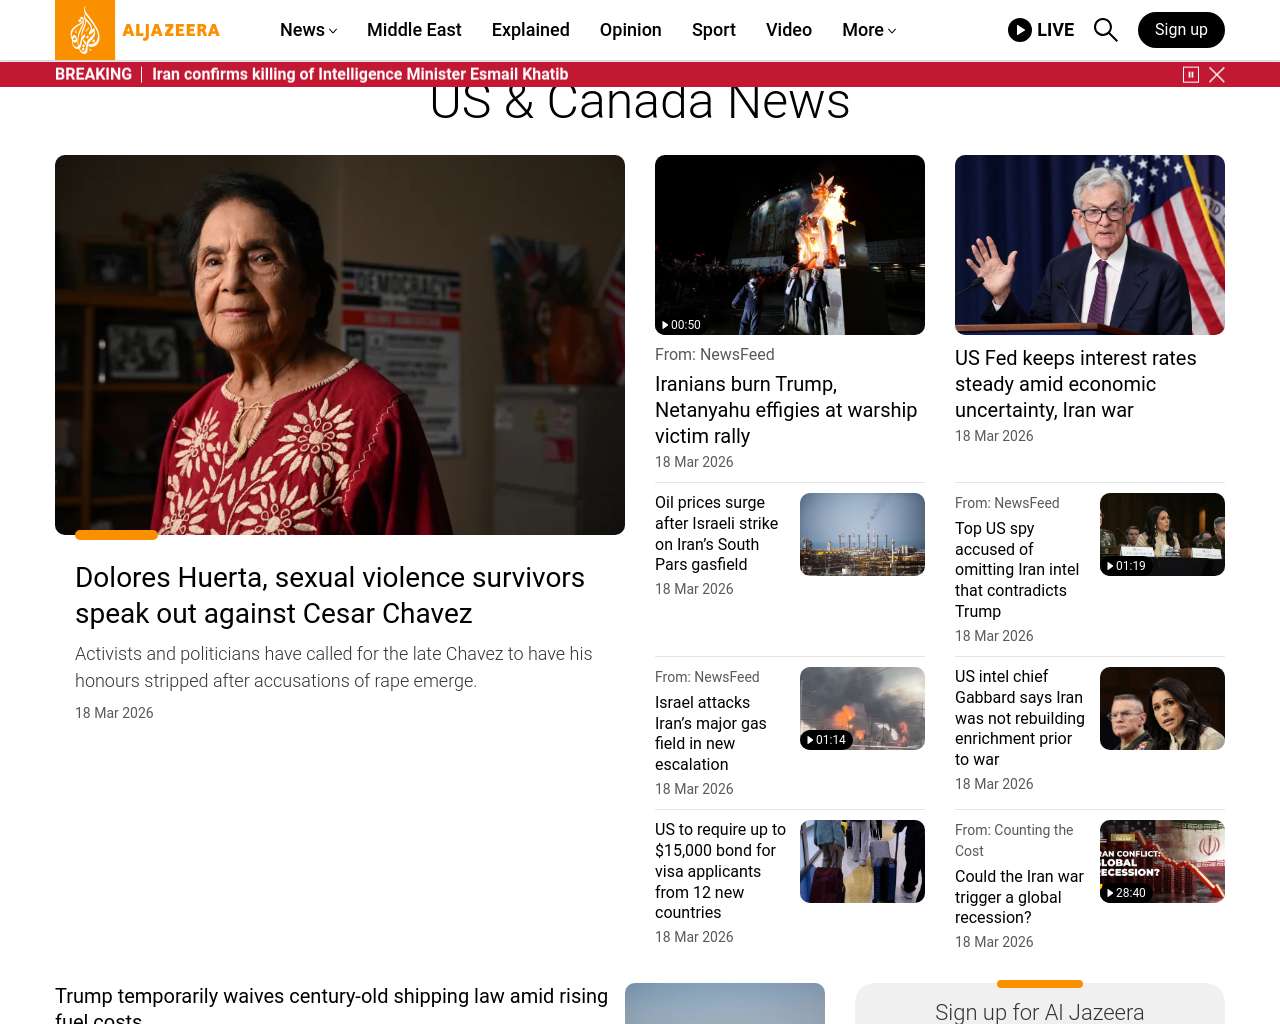Expand the News dropdown menu
Screen dimensions: 1280x1024
point(308,30)
